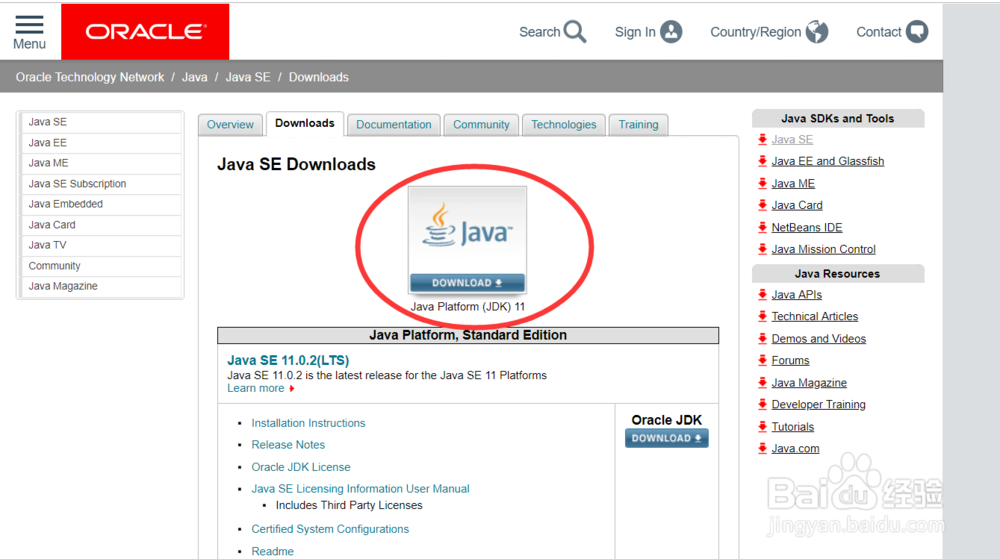This screenshot has width=1000, height=559.
Task: Click the Java logo thumbnail image
Action: (467, 230)
